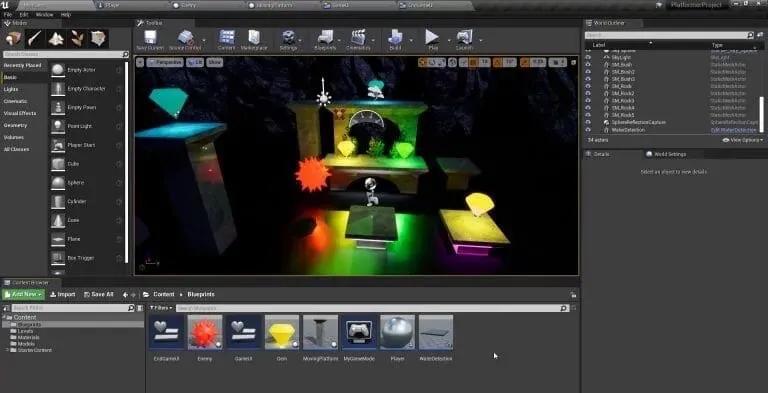
Task: Open the Marketplace toolbar icon
Action: pyautogui.click(x=254, y=39)
